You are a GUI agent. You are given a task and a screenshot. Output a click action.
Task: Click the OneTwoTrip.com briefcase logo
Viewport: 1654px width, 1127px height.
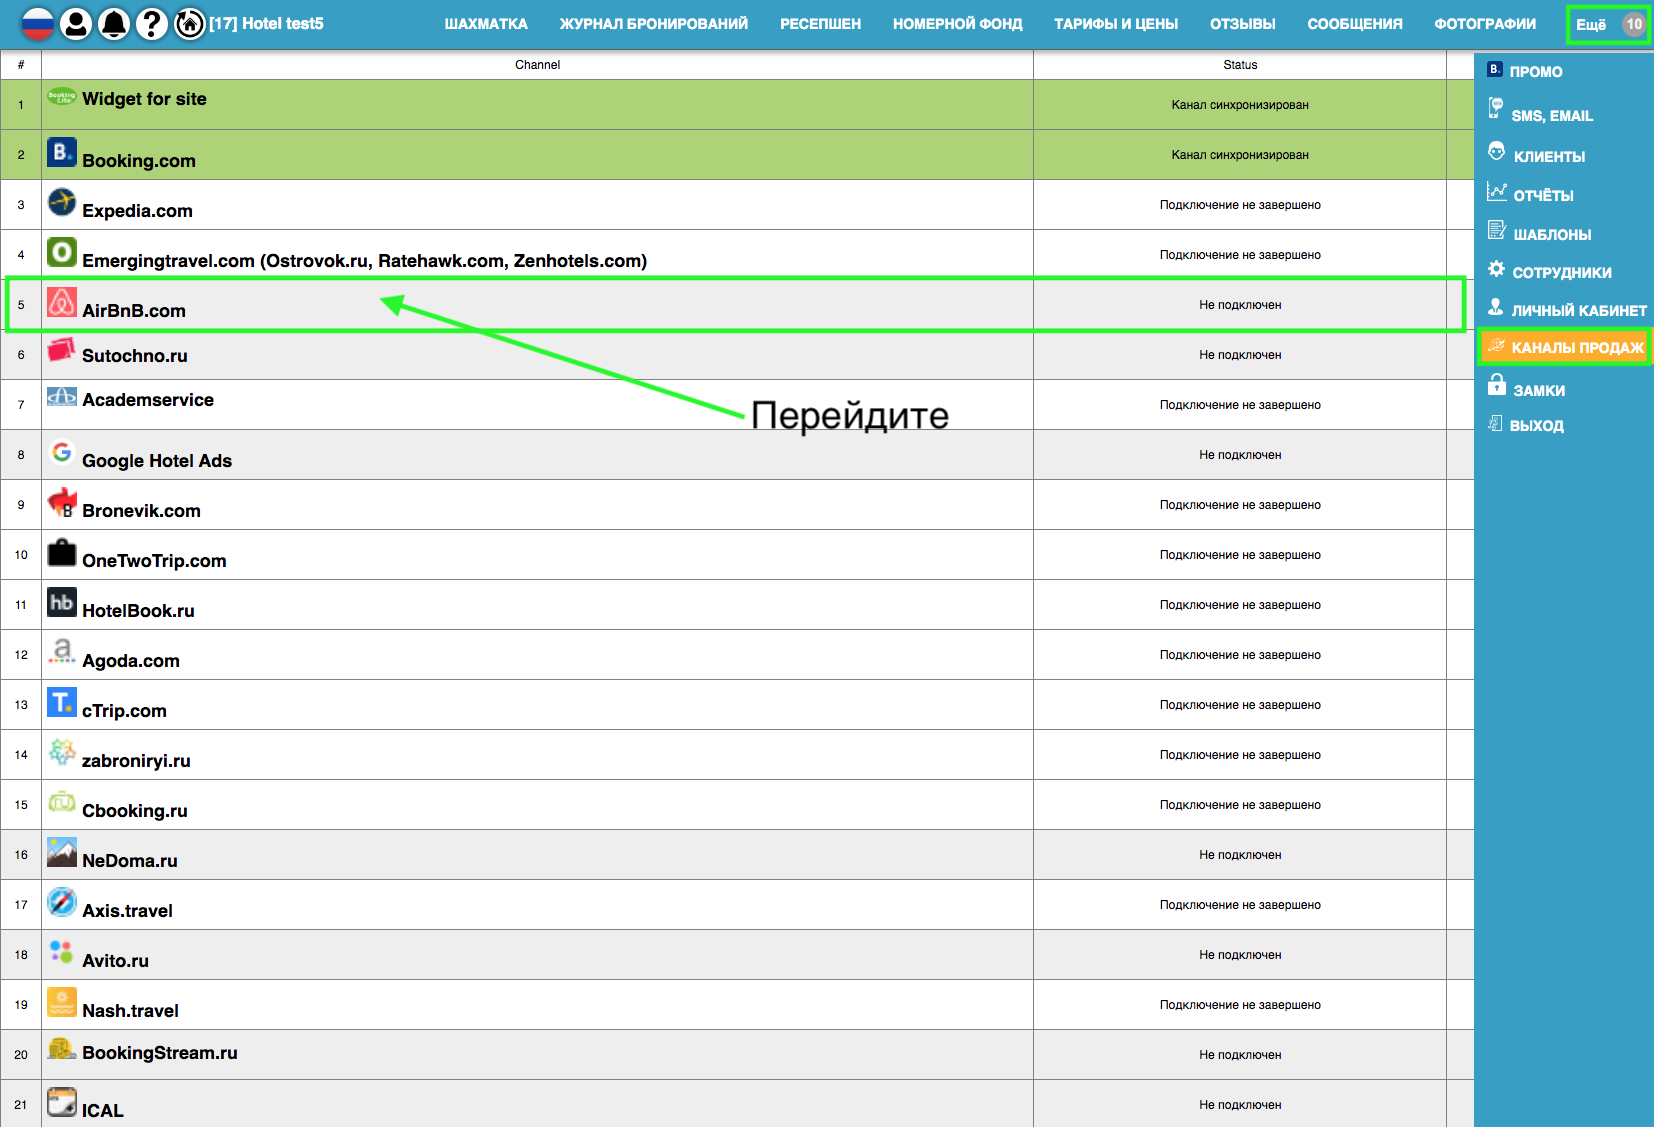point(62,552)
